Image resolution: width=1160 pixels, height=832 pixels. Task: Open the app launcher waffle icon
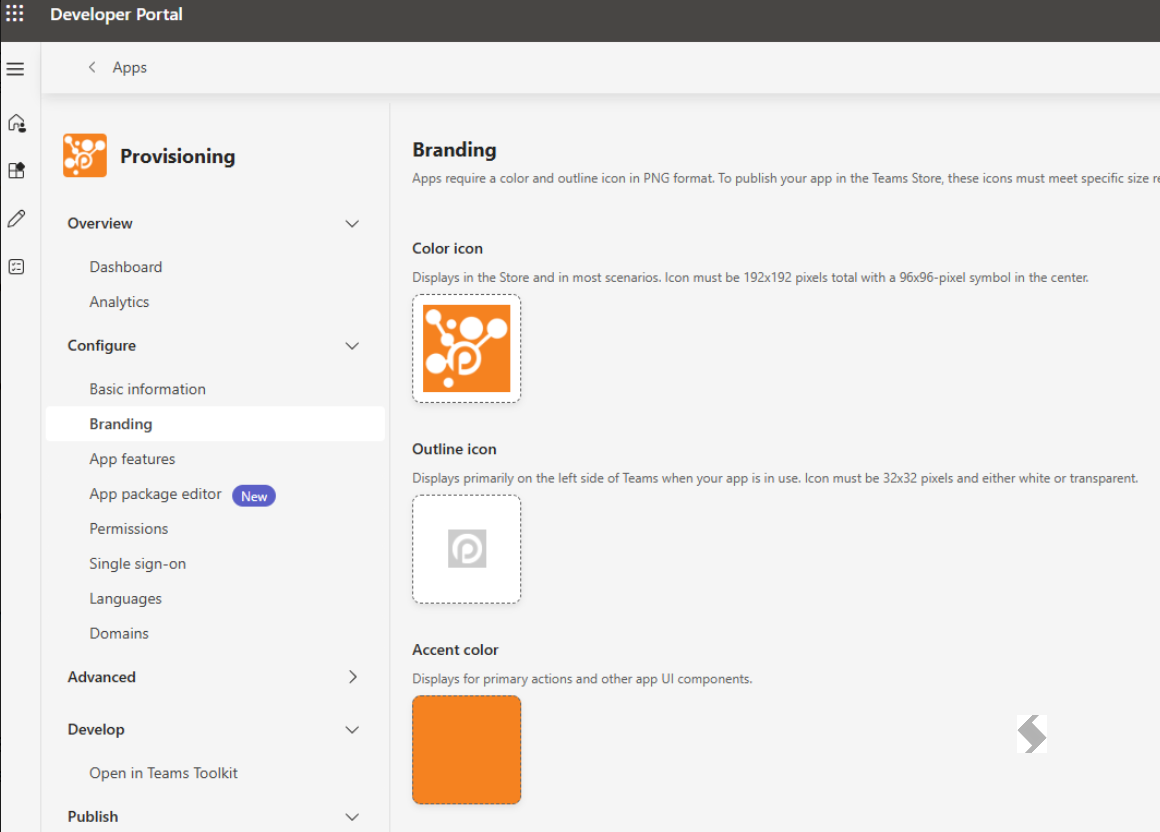(15, 13)
